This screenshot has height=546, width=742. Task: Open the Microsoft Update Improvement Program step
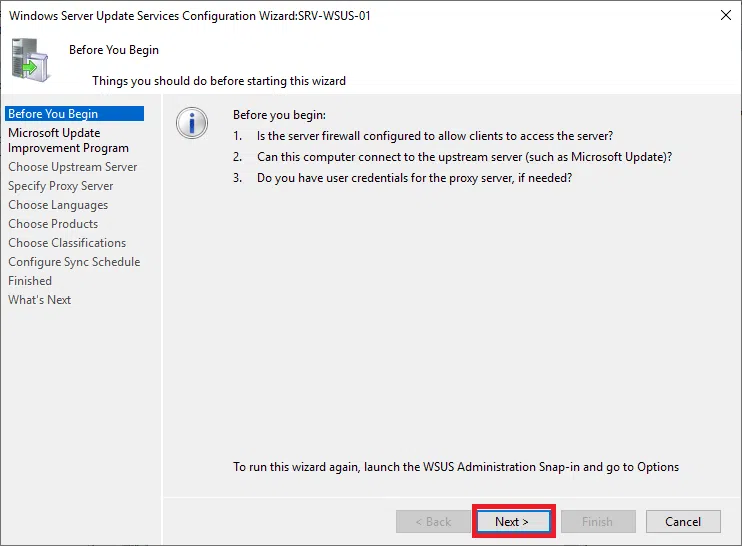pos(68,140)
